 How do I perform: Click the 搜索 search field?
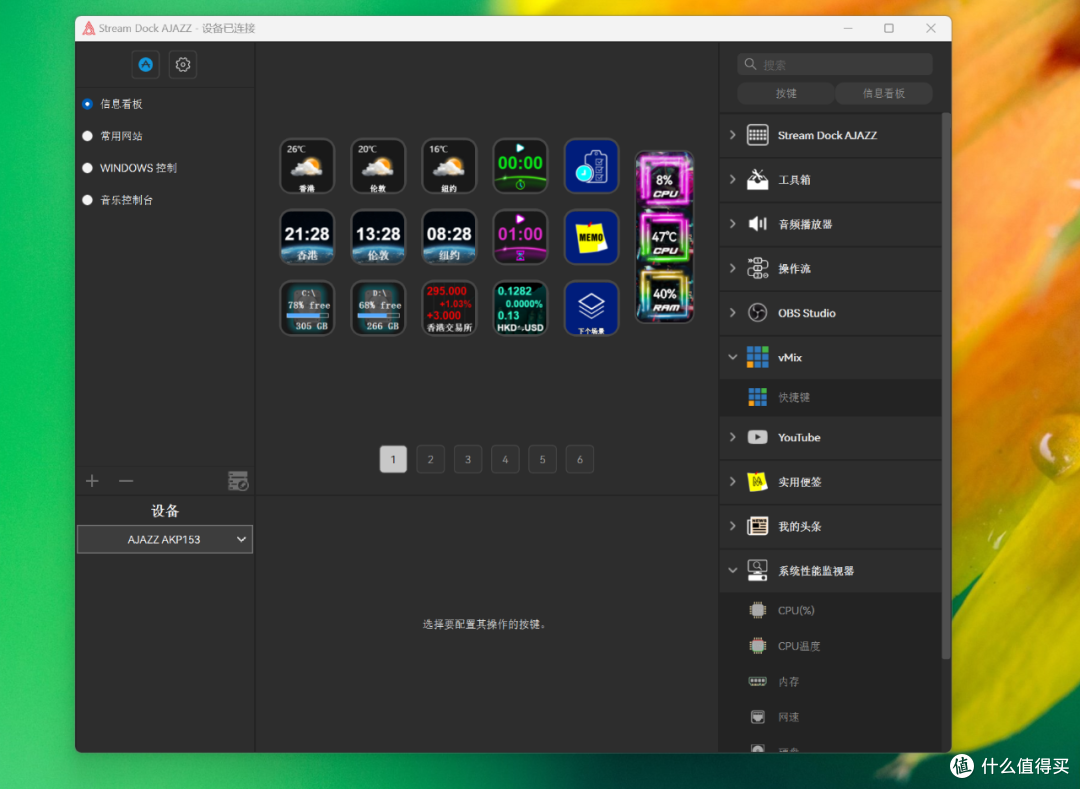coord(835,64)
